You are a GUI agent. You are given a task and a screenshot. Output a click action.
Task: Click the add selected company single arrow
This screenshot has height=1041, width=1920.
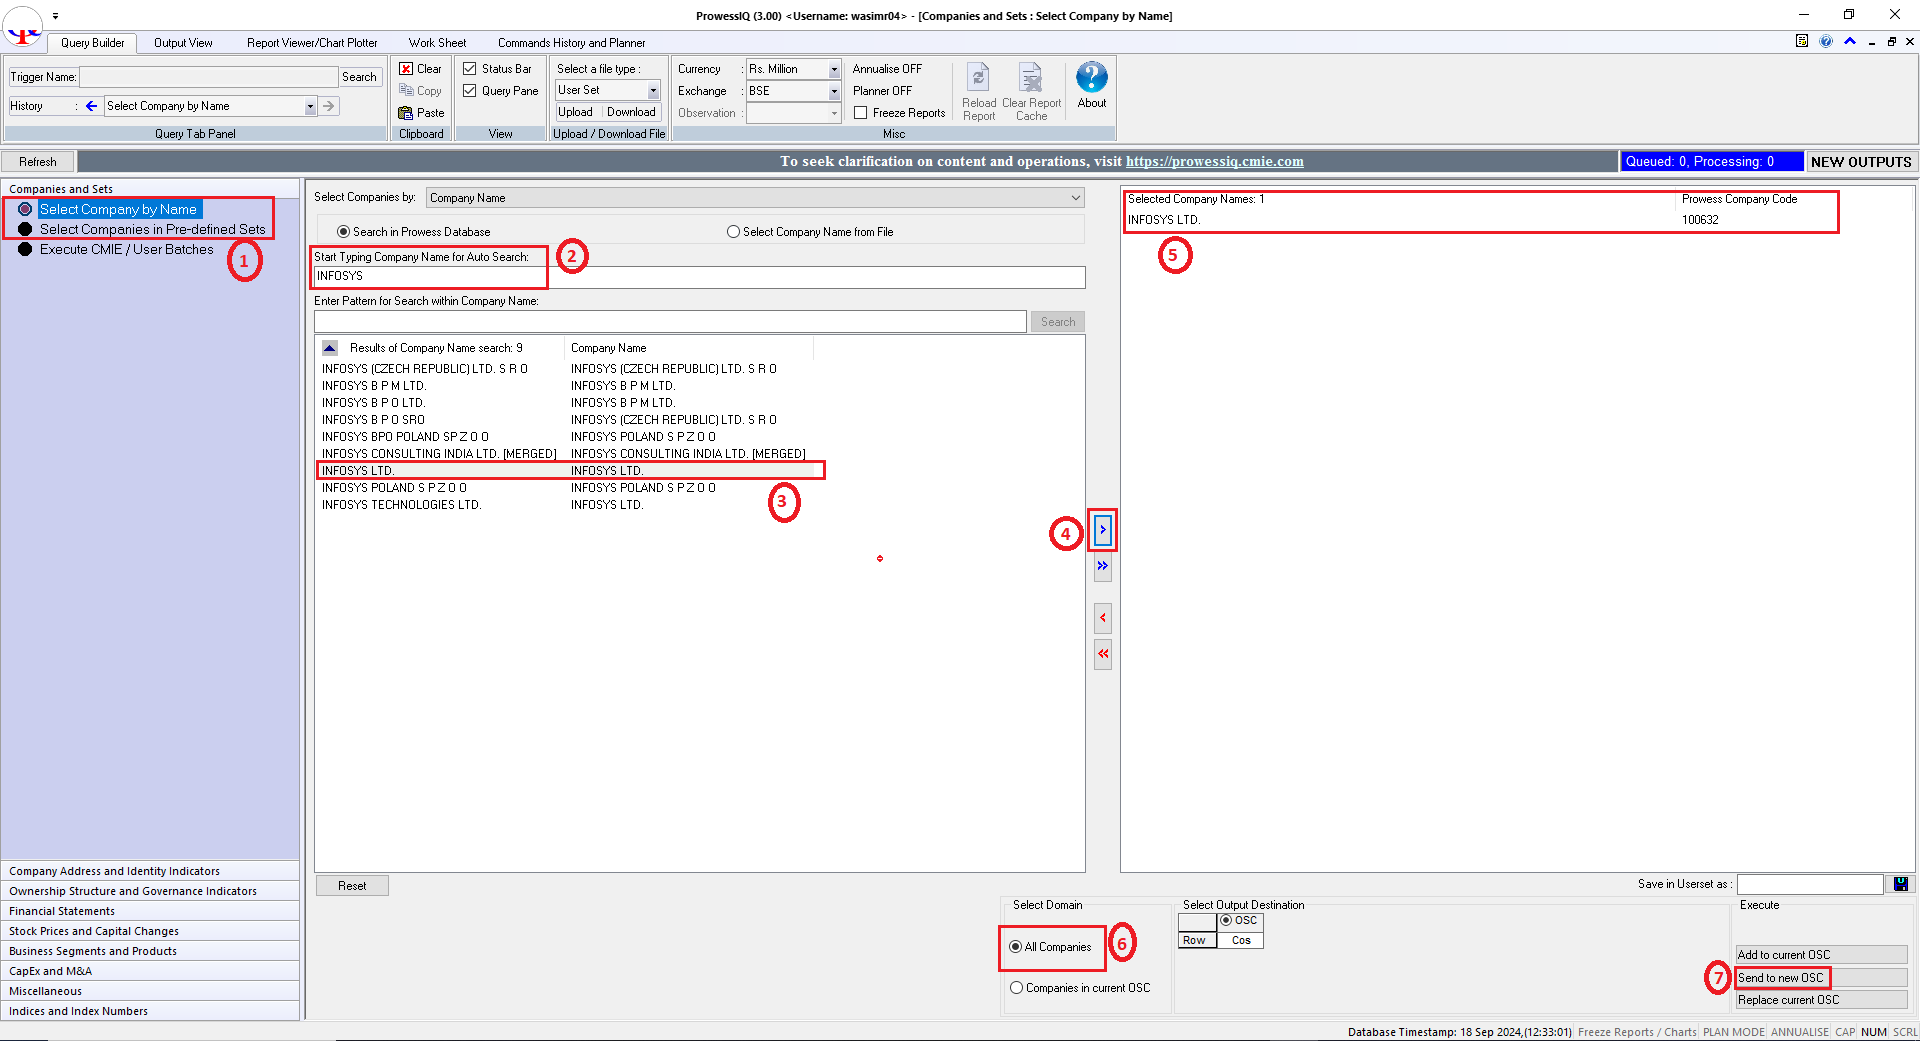[x=1103, y=530]
